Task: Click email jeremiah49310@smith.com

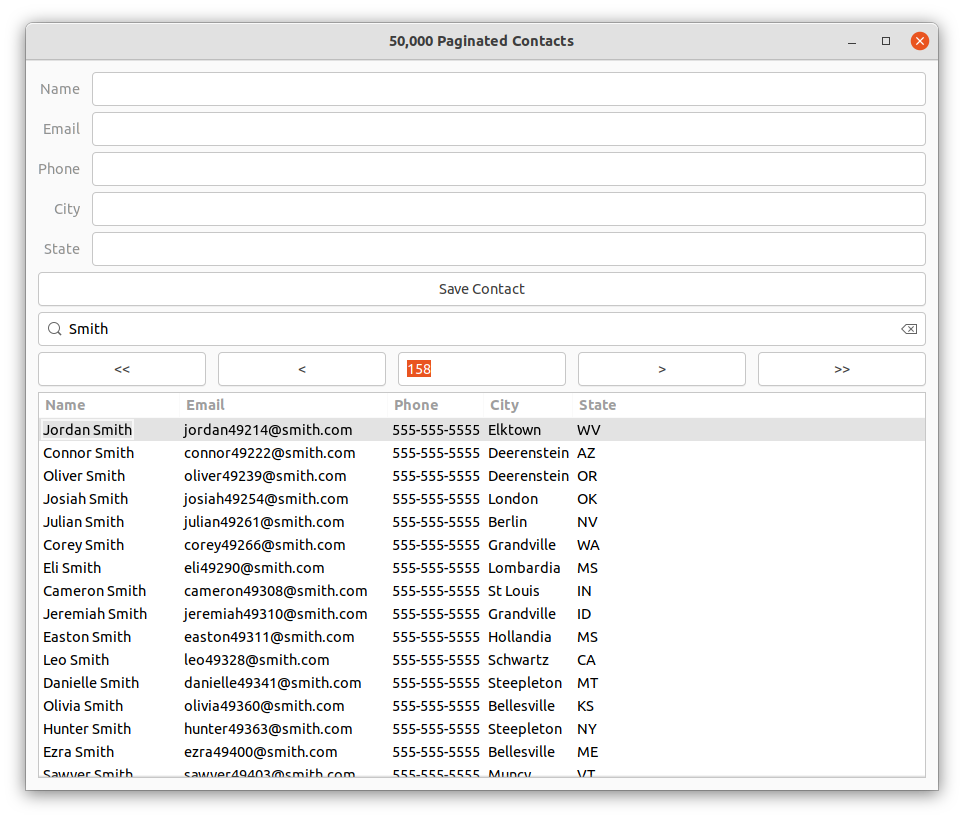Action: 275,614
